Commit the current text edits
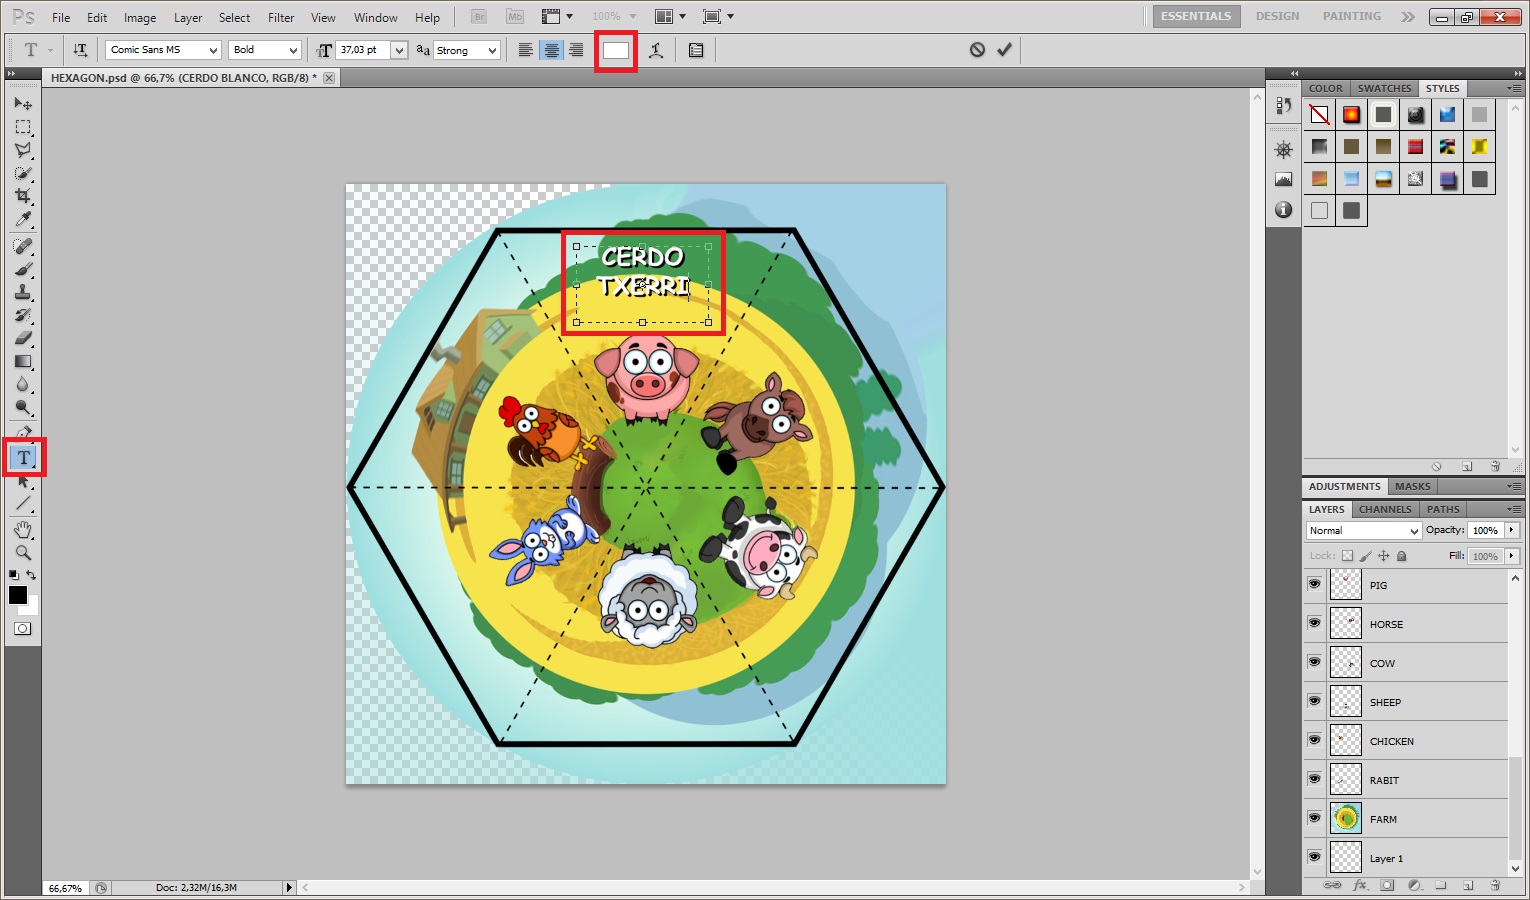1530x900 pixels. click(1004, 50)
